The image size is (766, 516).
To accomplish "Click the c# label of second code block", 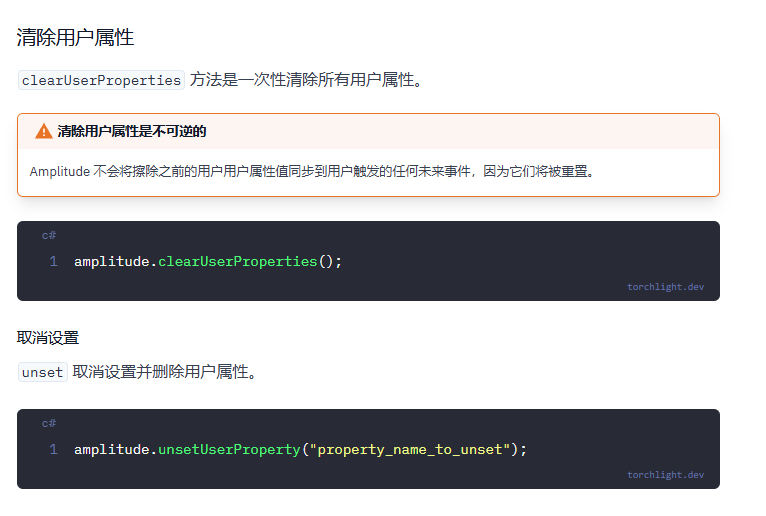I will click(49, 424).
